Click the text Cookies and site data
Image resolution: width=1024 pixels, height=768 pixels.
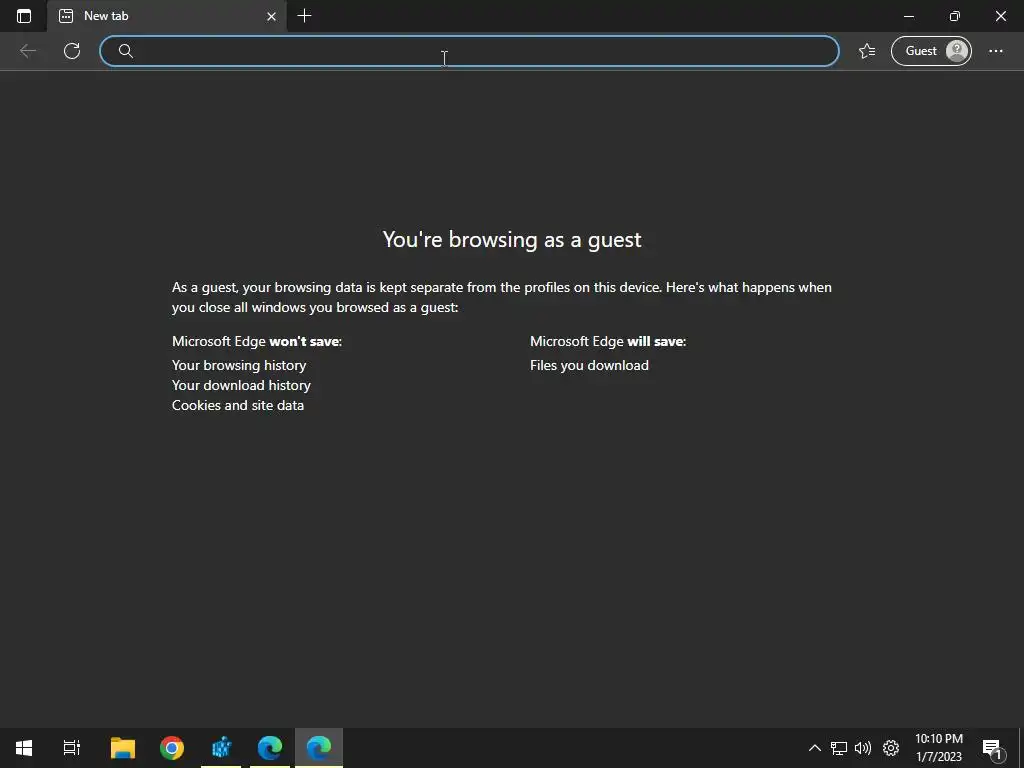pyautogui.click(x=238, y=406)
